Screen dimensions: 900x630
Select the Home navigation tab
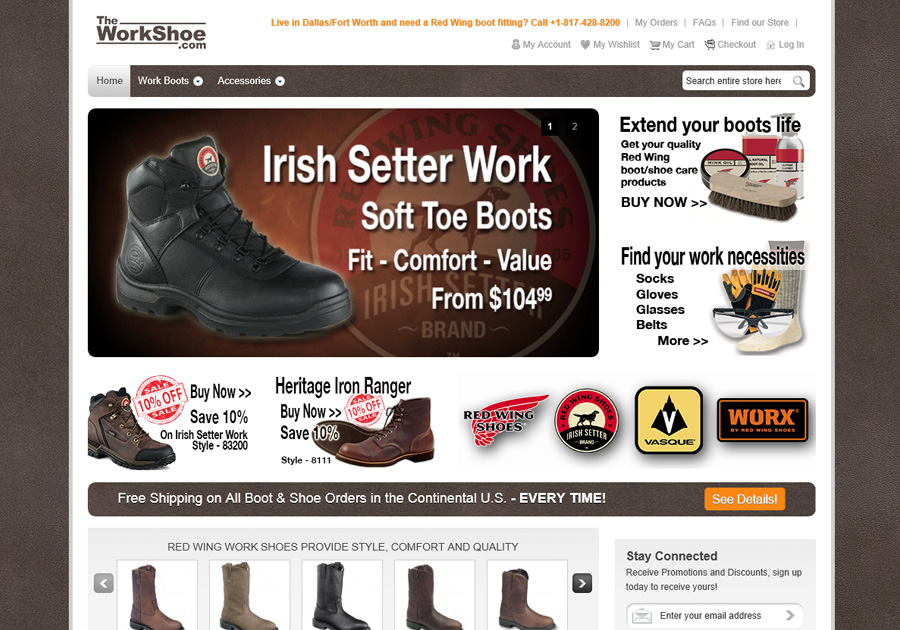109,81
